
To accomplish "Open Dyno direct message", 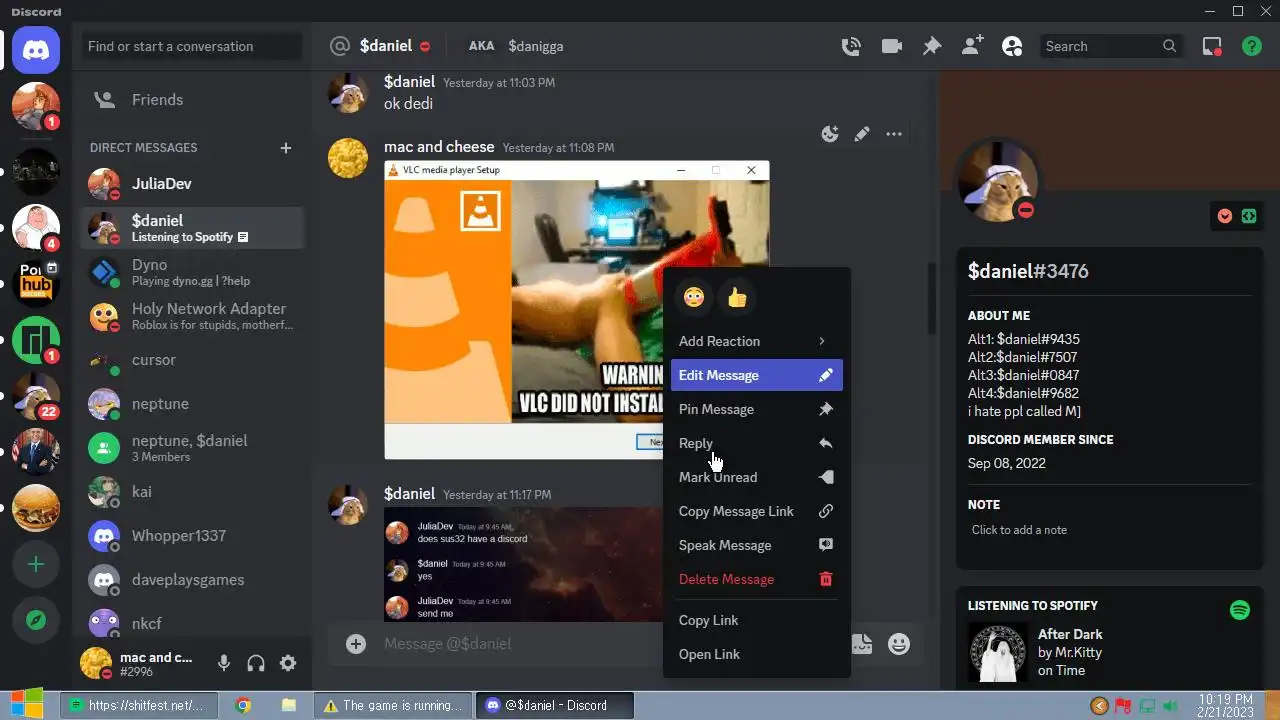I will pos(192,272).
